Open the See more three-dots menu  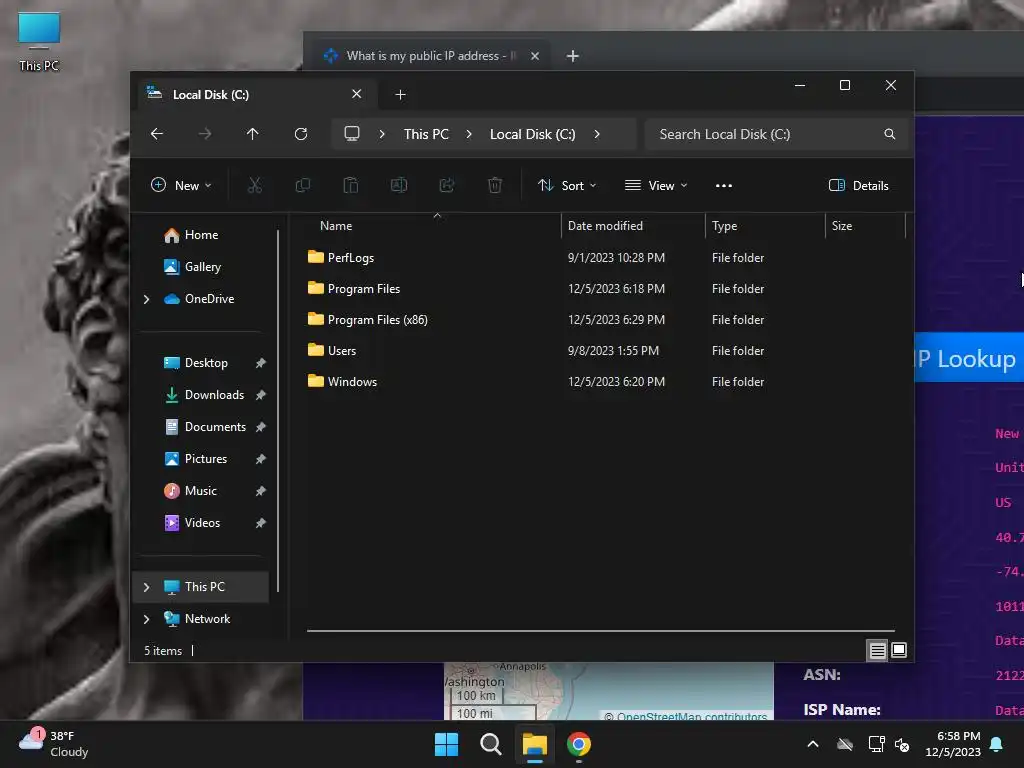[x=724, y=185]
